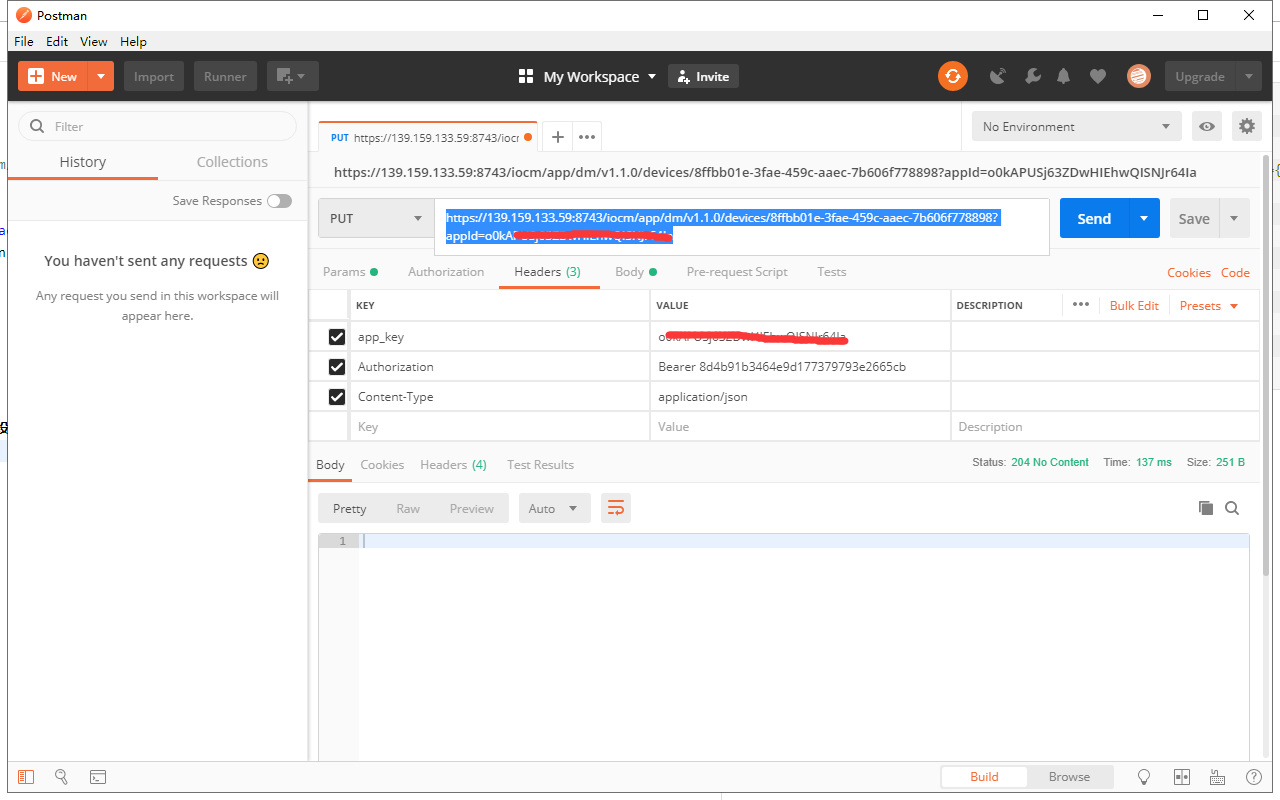
Task: Copy response body to clipboard
Action: pos(1206,508)
